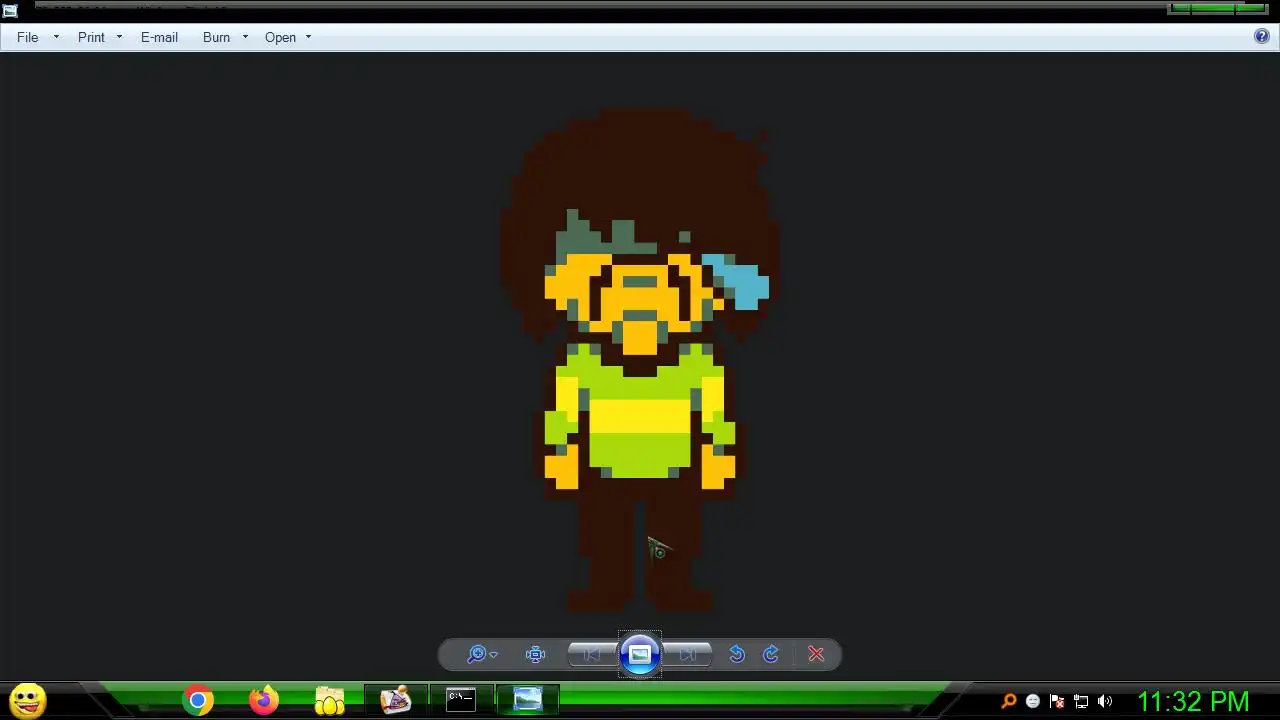
Task: Click the Photo Viewer title bar icon
Action: pos(10,11)
